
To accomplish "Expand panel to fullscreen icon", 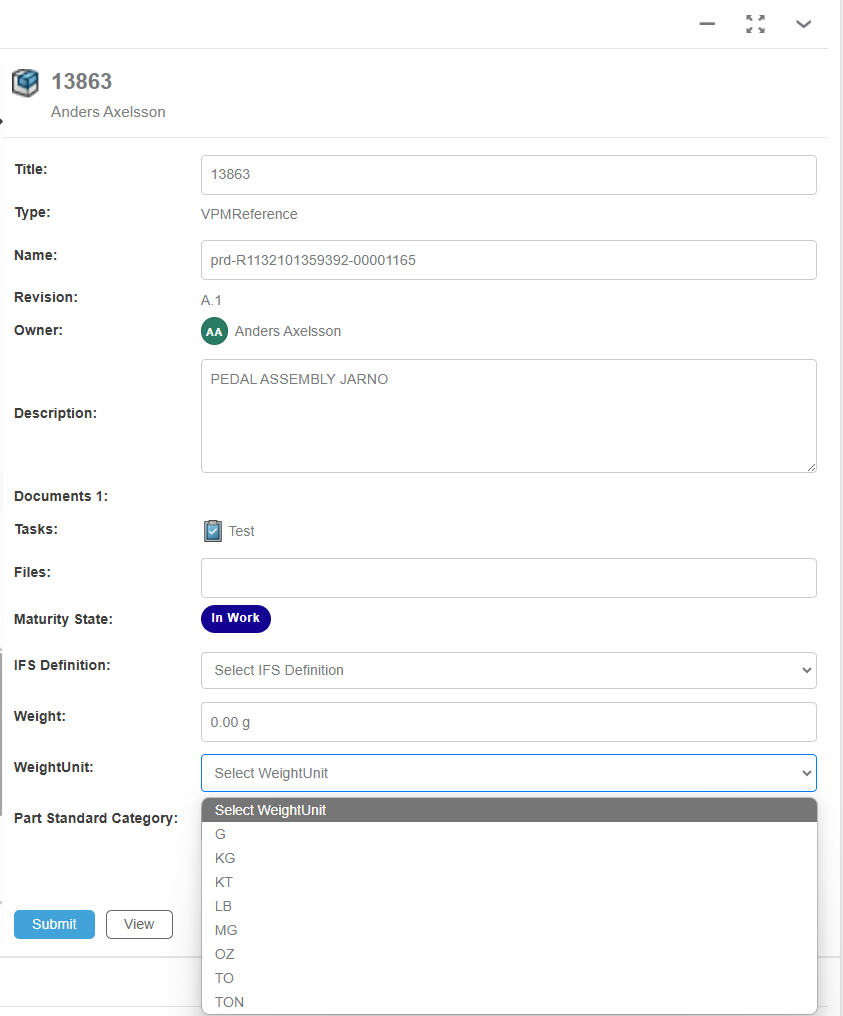I will (755, 24).
